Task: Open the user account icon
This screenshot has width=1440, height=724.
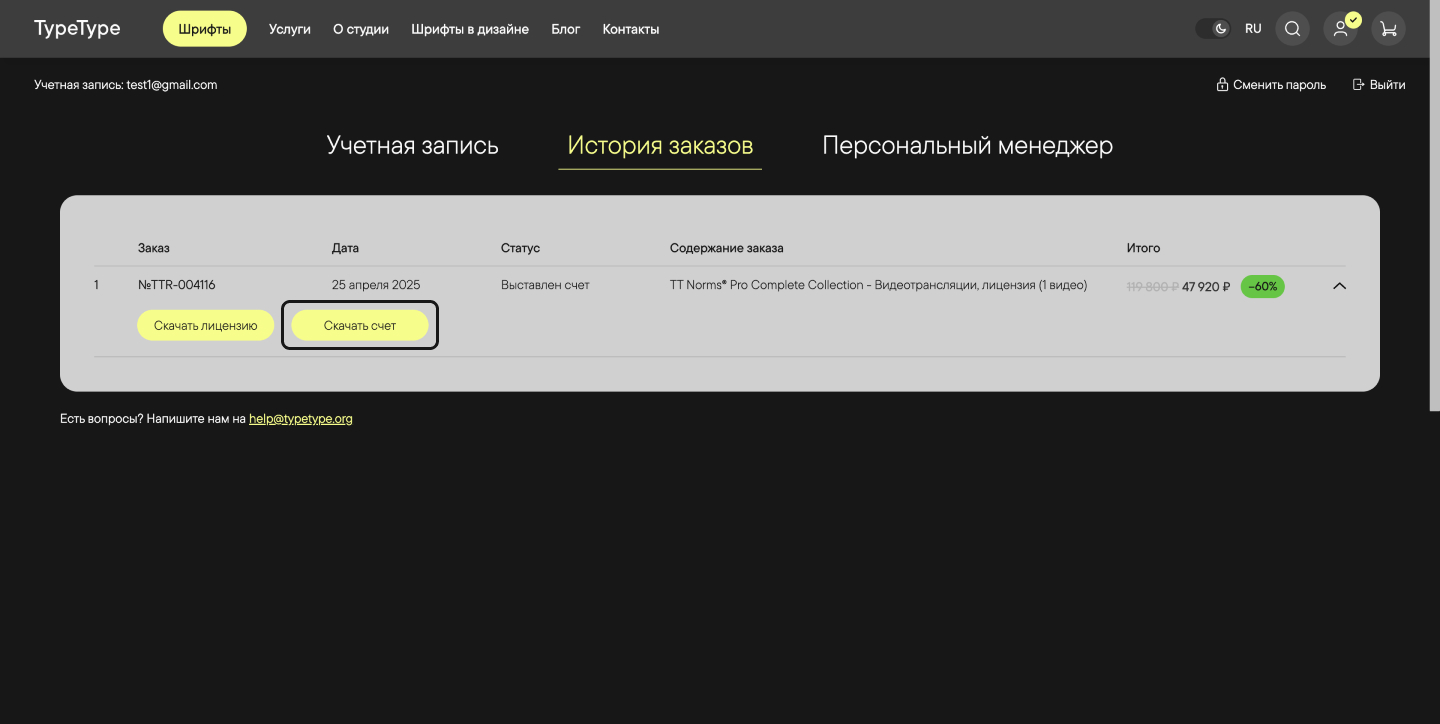Action: tap(1340, 29)
